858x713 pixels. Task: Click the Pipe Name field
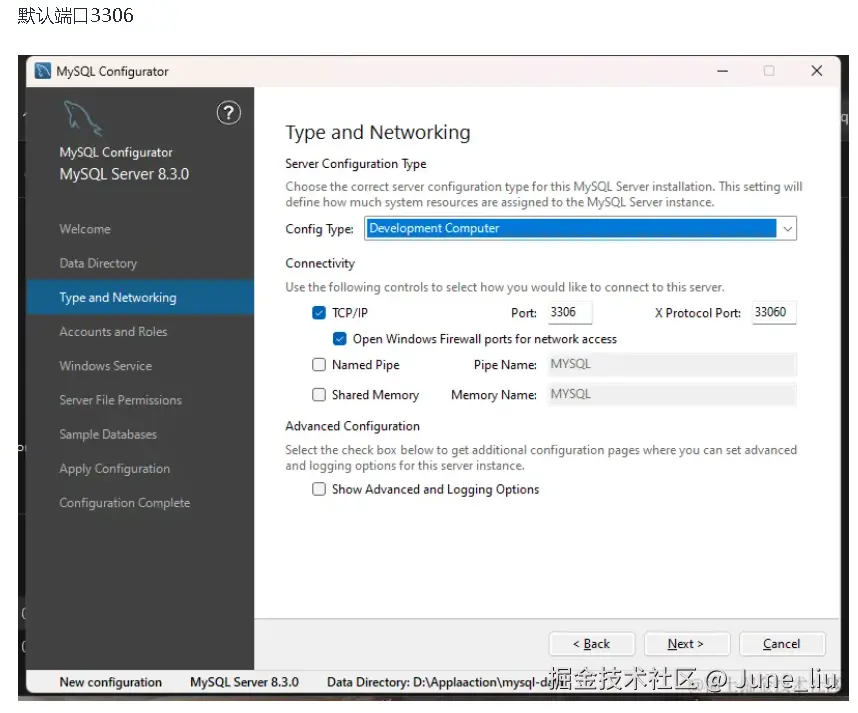tap(671, 364)
